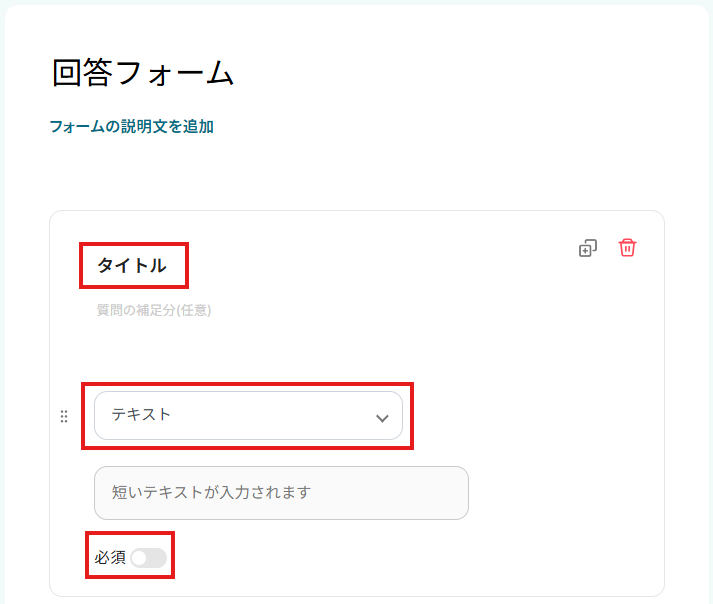Enable required via the grey switch knob
The width and height of the screenshot is (713, 604).
(140, 558)
